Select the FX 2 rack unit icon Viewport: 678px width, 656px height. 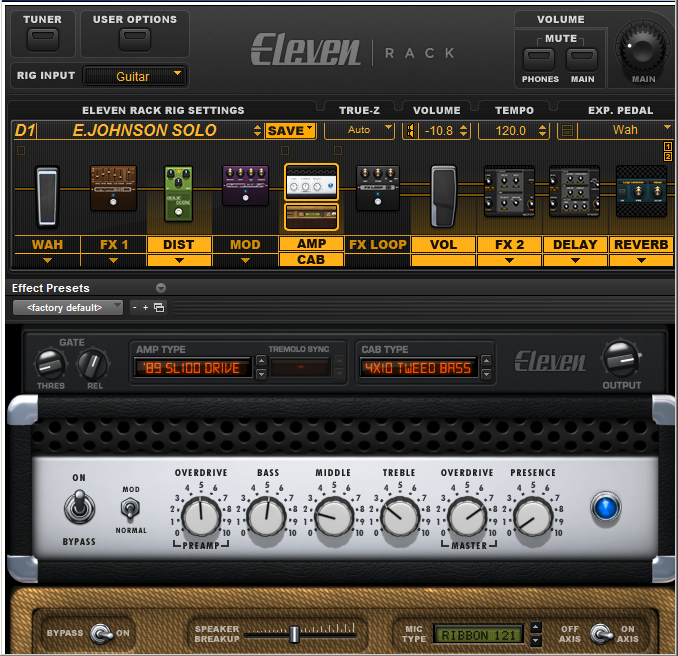(509, 191)
